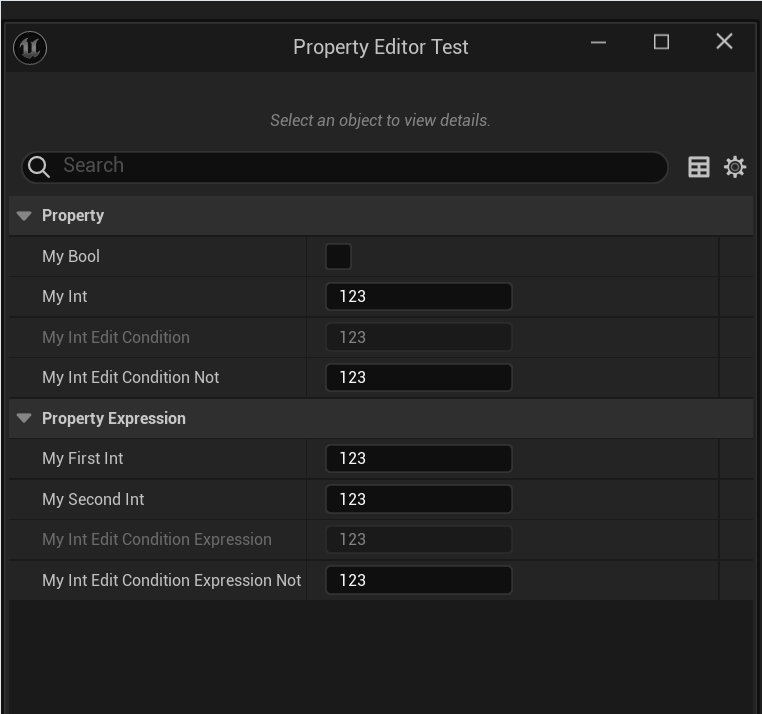Collapse the Property category arrow
Image resolution: width=762 pixels, height=714 pixels.
[x=24, y=216]
